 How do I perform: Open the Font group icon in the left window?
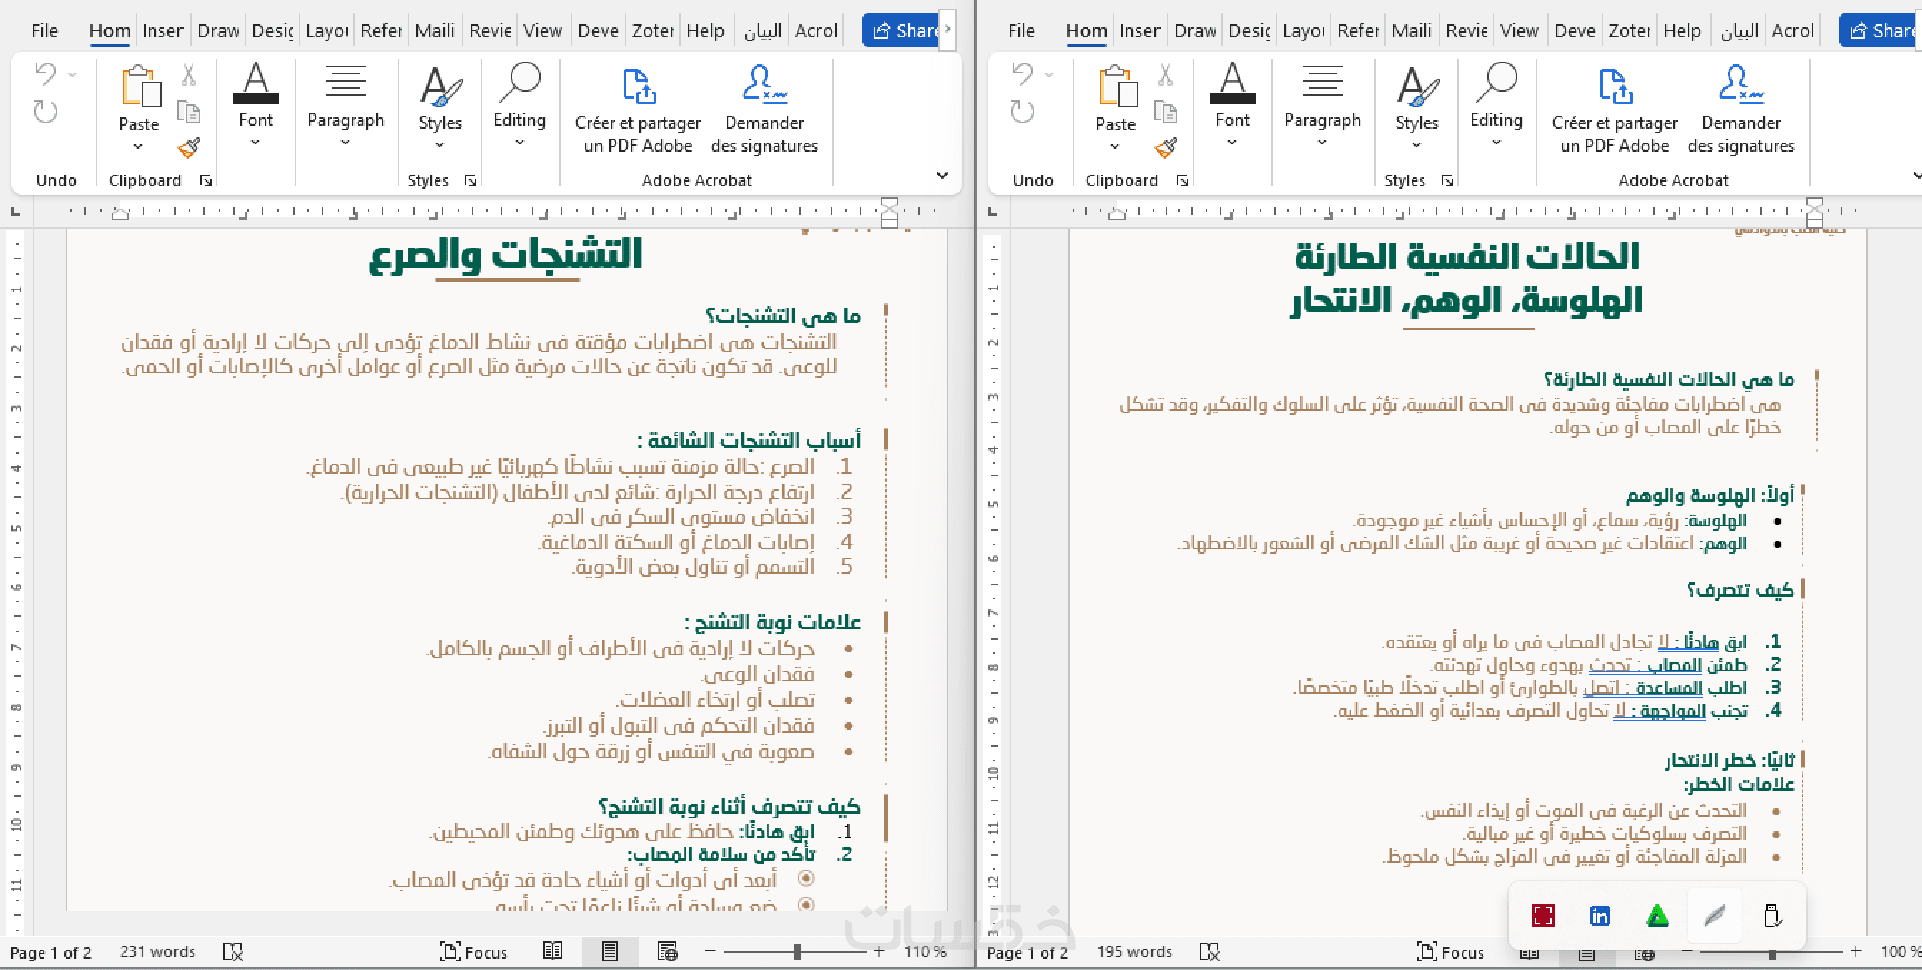coord(255,83)
